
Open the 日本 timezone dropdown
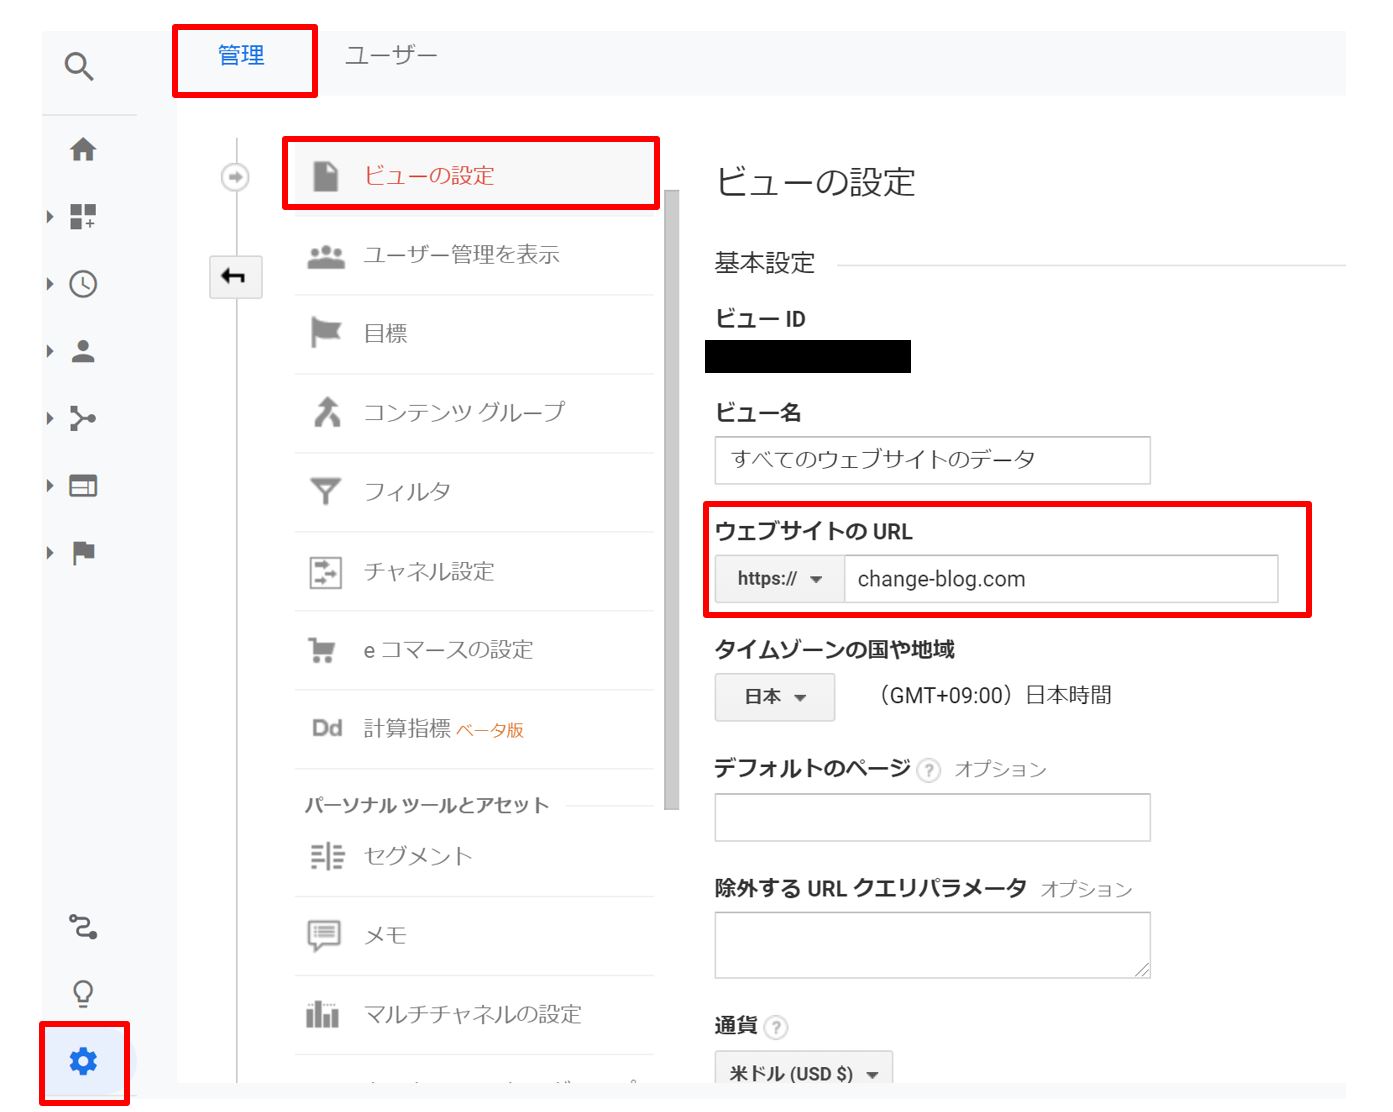[774, 697]
